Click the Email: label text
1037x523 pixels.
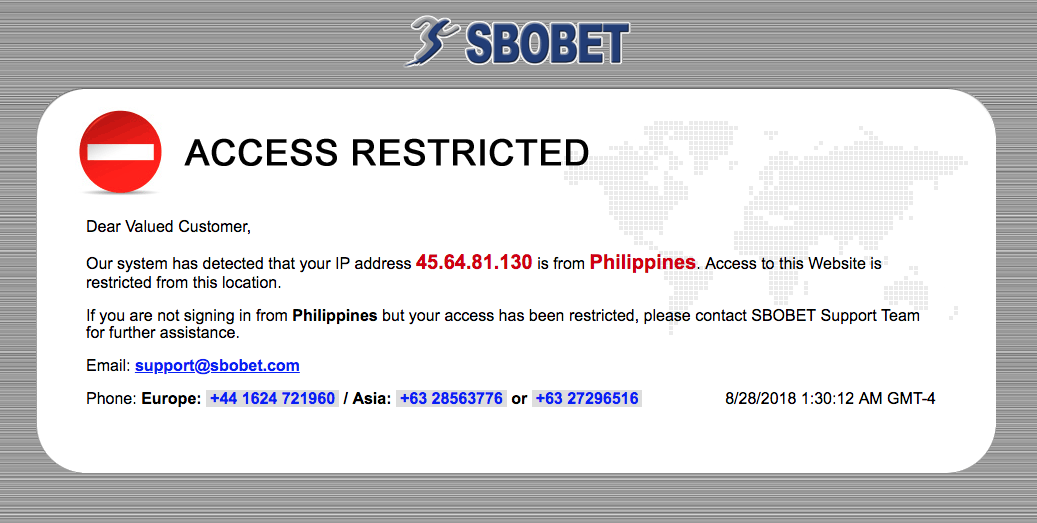coord(108,366)
